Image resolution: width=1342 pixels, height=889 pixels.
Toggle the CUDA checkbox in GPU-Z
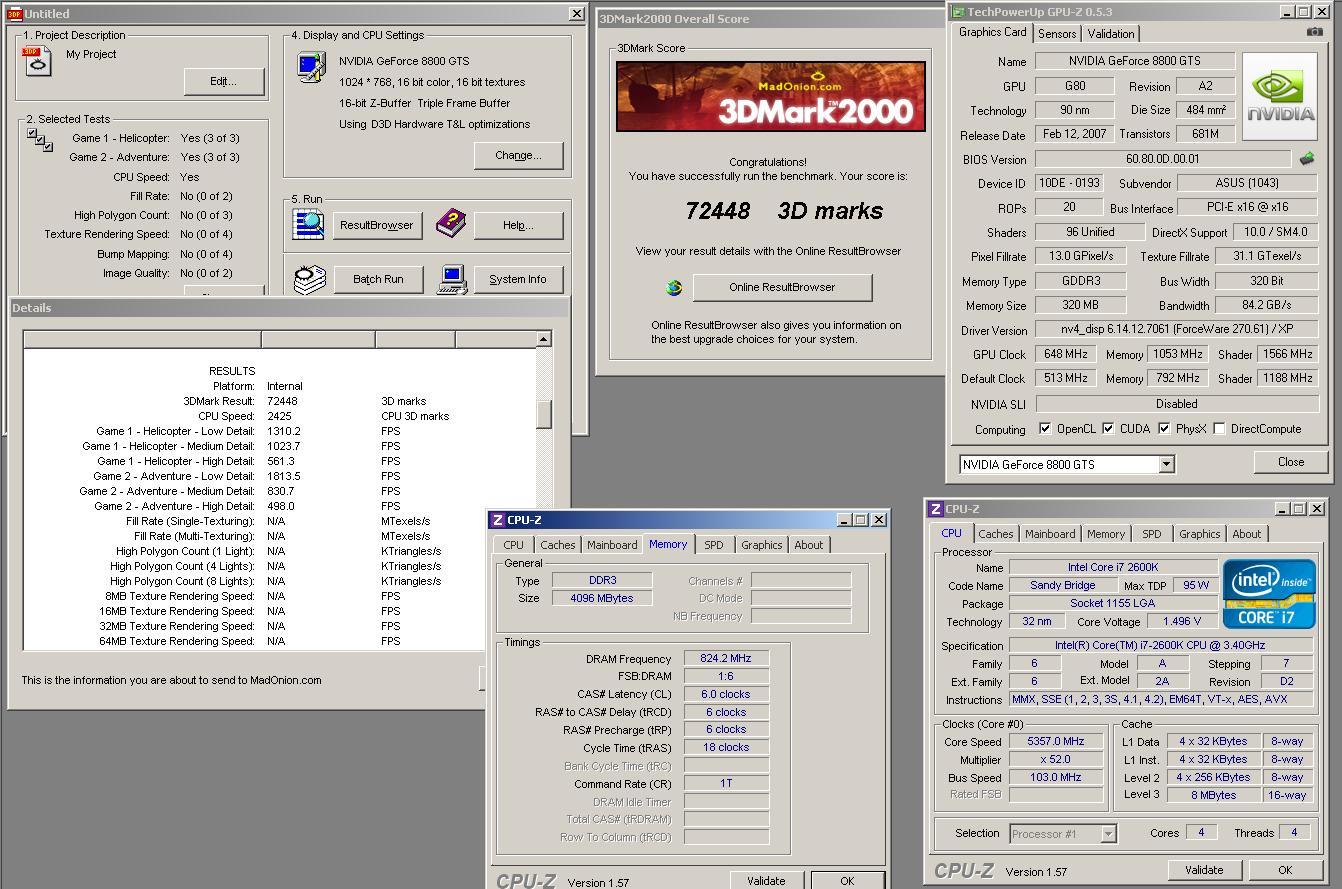click(1108, 429)
